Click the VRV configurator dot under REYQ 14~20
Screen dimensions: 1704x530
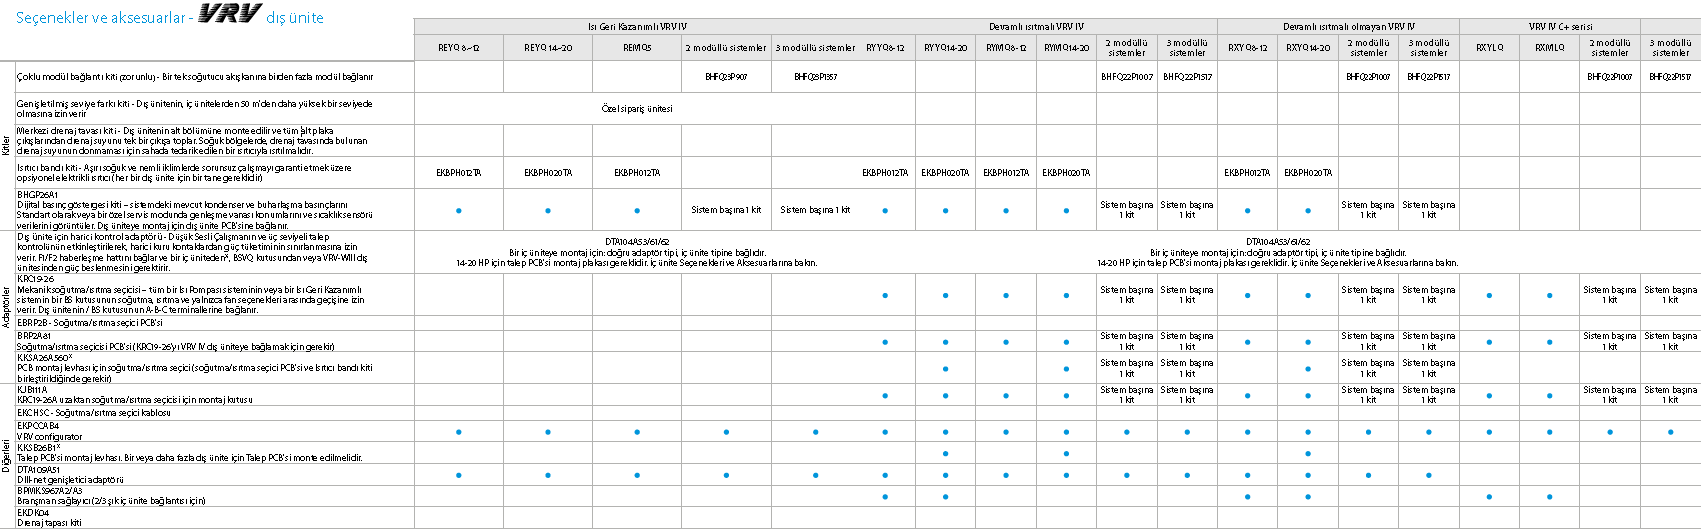548,432
